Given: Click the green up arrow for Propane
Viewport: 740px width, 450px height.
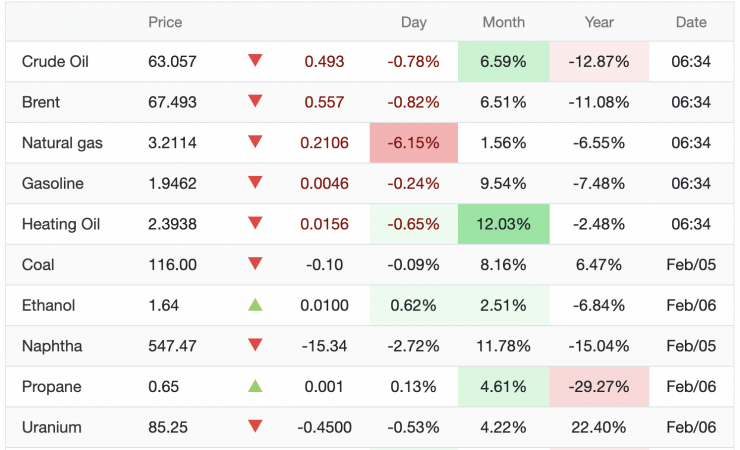Looking at the screenshot, I should (255, 386).
